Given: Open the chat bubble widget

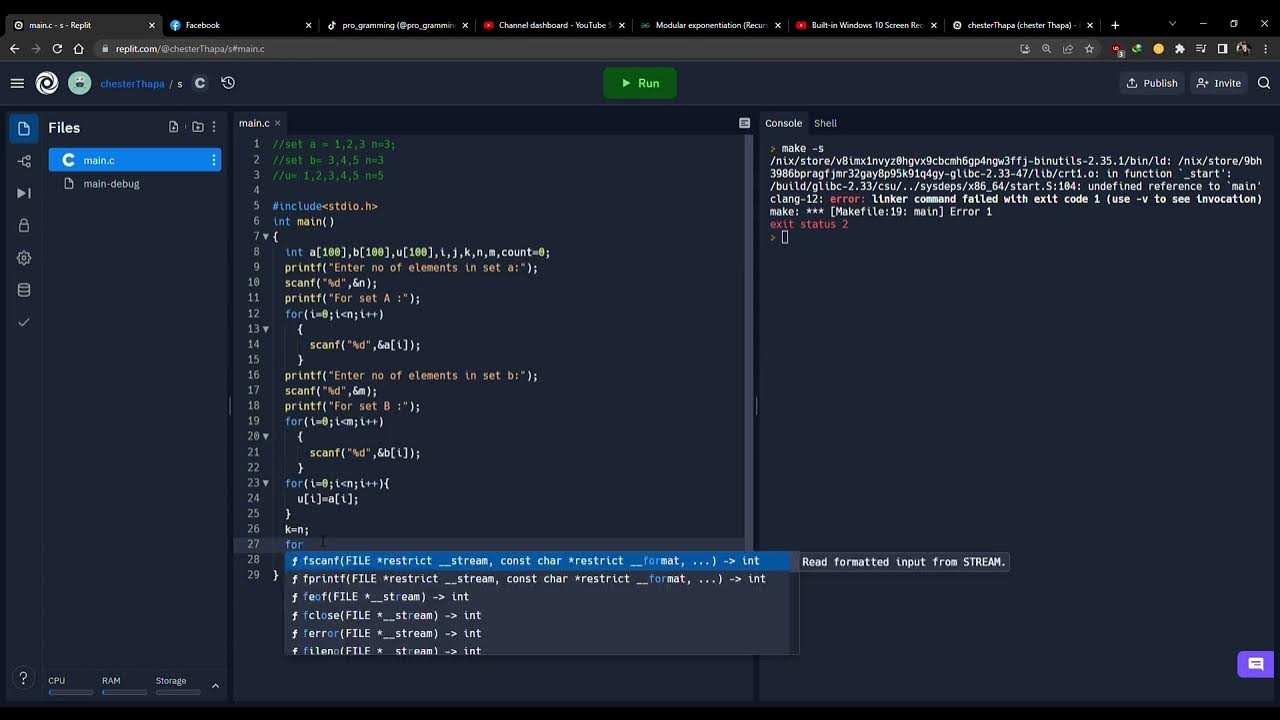Looking at the screenshot, I should [1256, 664].
